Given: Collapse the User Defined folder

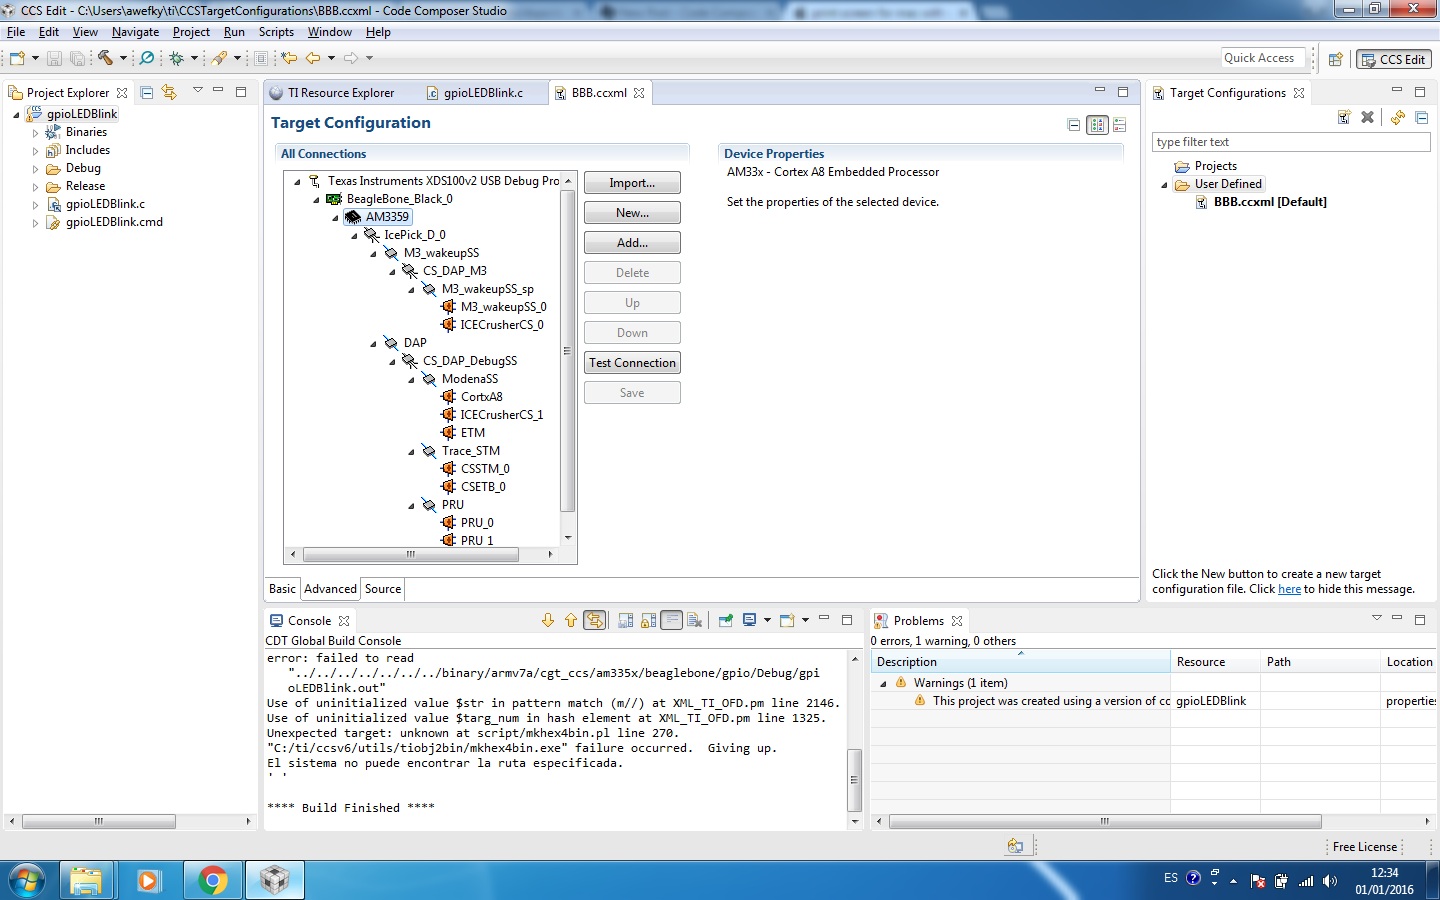Looking at the screenshot, I should (1165, 185).
